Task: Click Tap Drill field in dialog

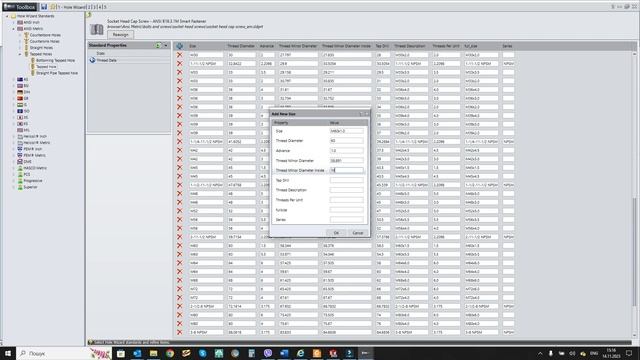Action: [x=346, y=180]
